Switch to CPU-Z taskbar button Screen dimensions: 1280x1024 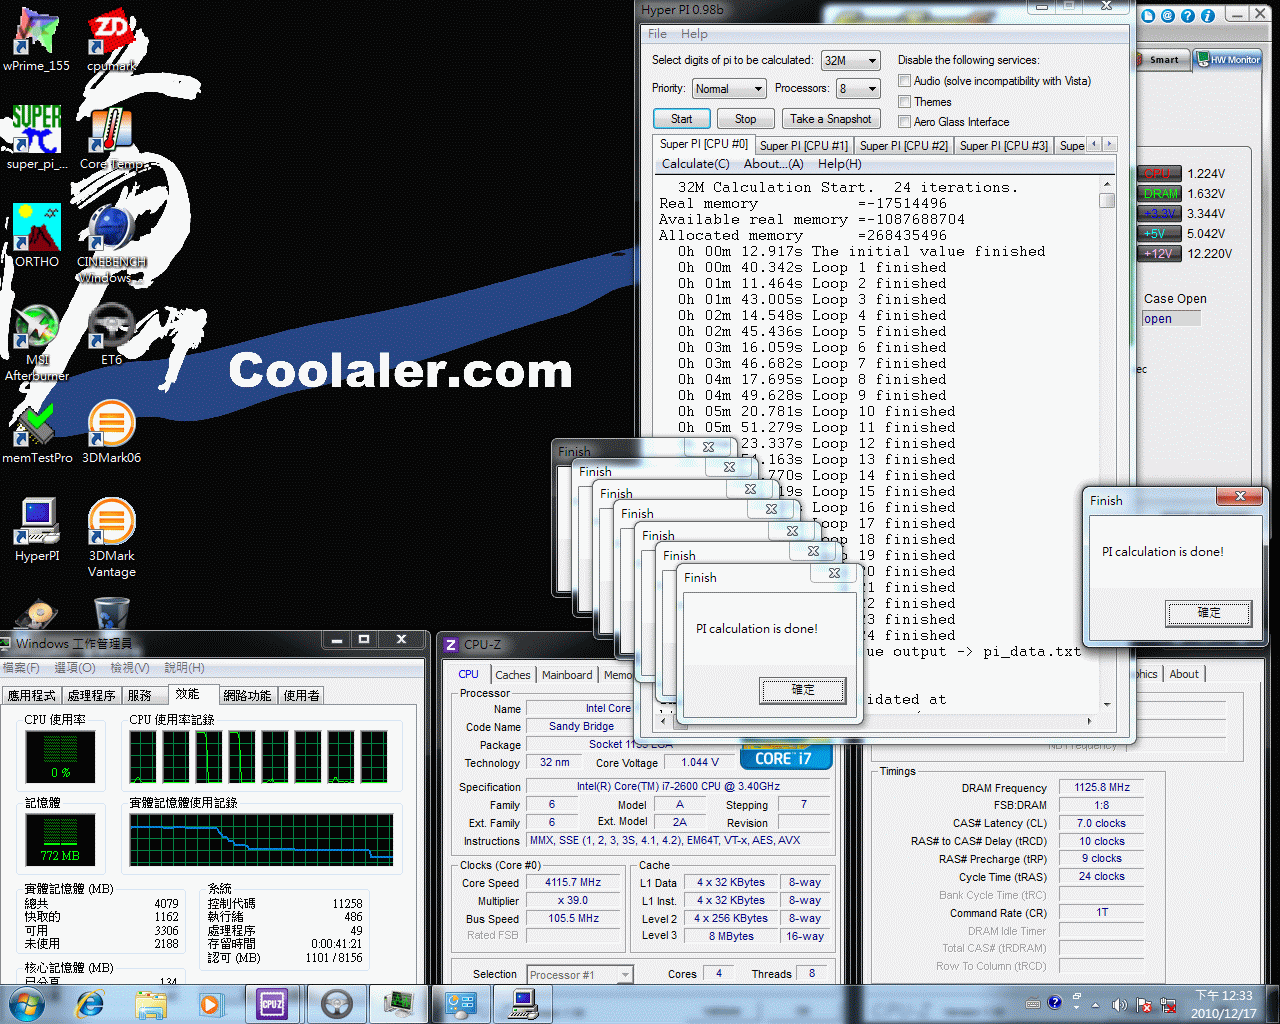(272, 1003)
